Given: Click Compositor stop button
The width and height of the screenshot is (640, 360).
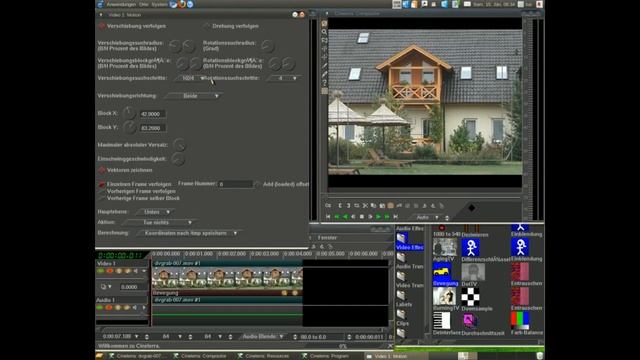Looking at the screenshot, I should [x=362, y=217].
